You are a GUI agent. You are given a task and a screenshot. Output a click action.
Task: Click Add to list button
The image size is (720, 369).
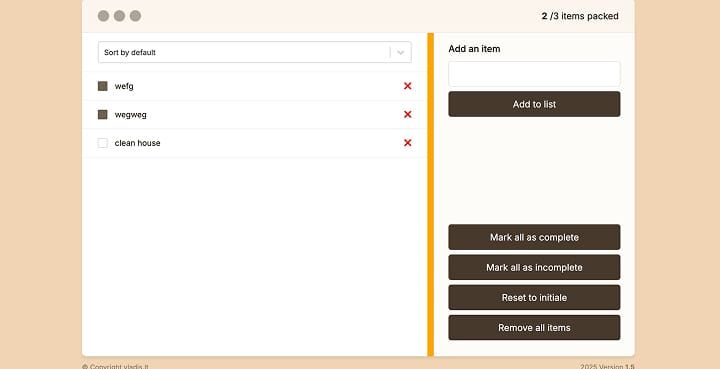[x=534, y=104]
